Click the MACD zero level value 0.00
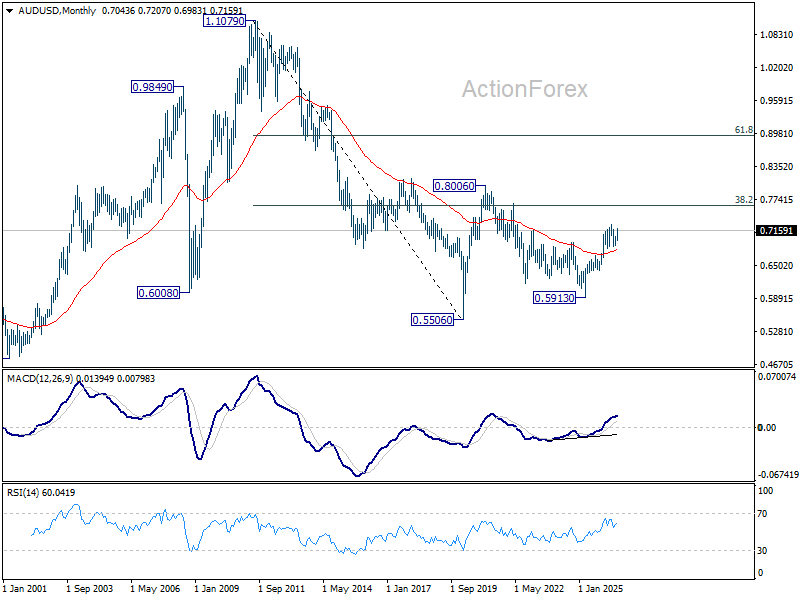800x600 pixels. click(x=767, y=428)
